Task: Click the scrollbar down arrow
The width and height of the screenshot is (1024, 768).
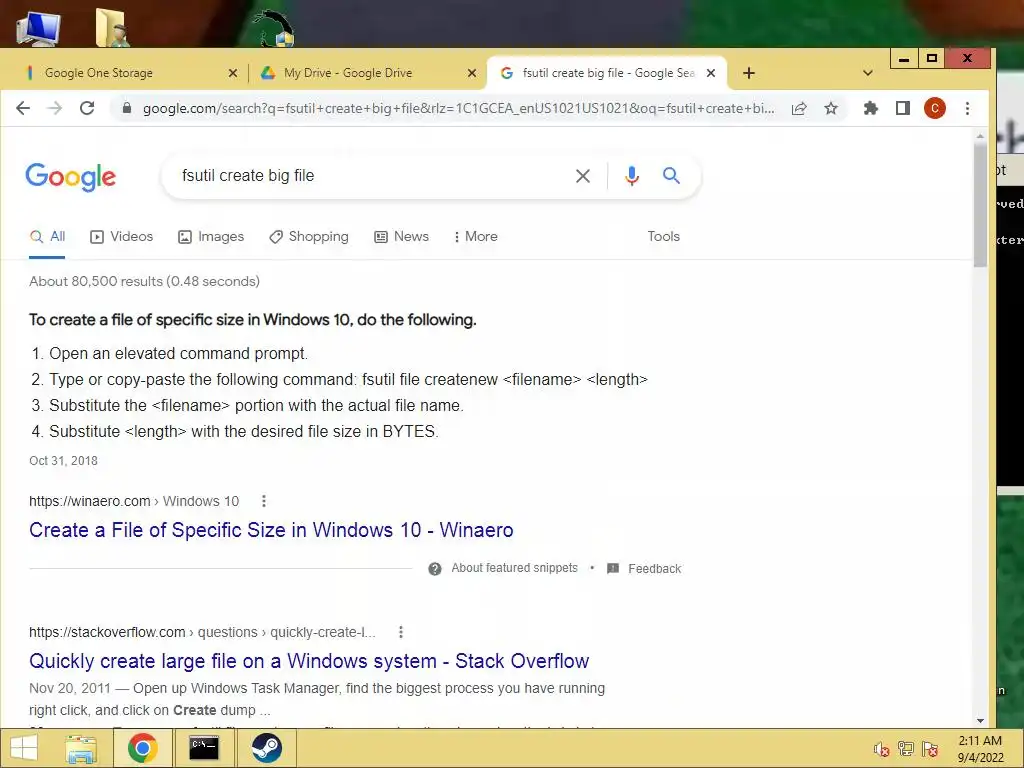Action: click(x=980, y=721)
